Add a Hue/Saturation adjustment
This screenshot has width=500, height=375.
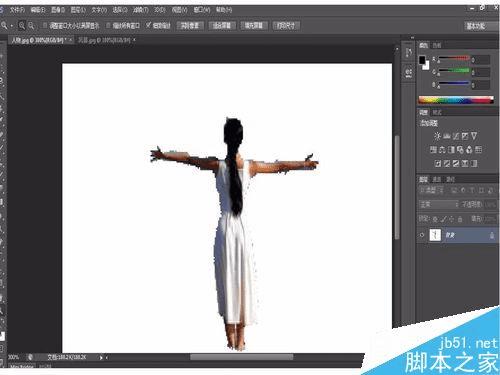[433, 149]
